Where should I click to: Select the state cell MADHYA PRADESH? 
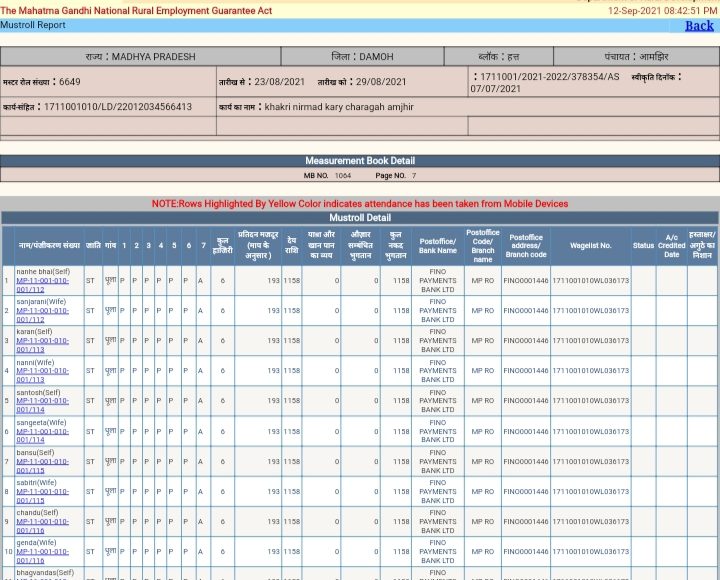click(x=141, y=56)
